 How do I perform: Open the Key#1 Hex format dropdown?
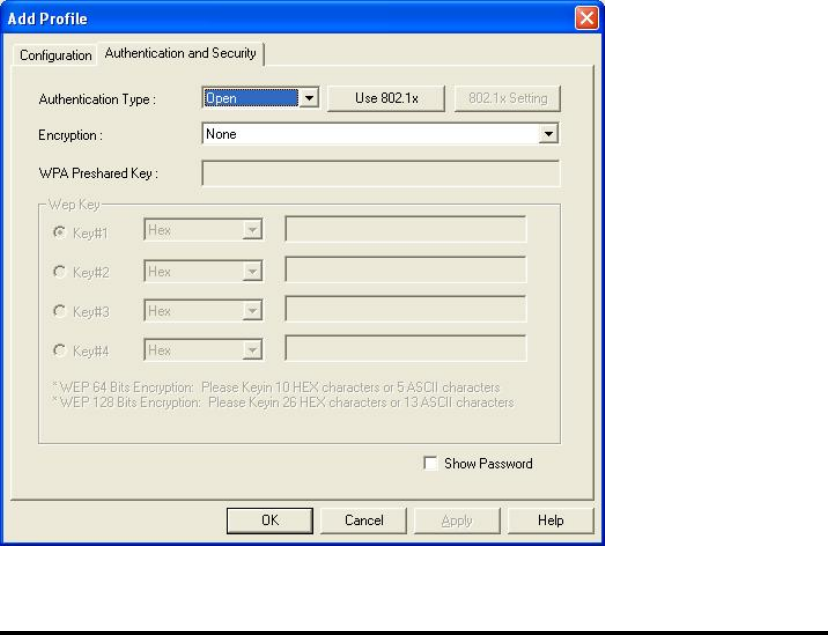tap(203, 230)
